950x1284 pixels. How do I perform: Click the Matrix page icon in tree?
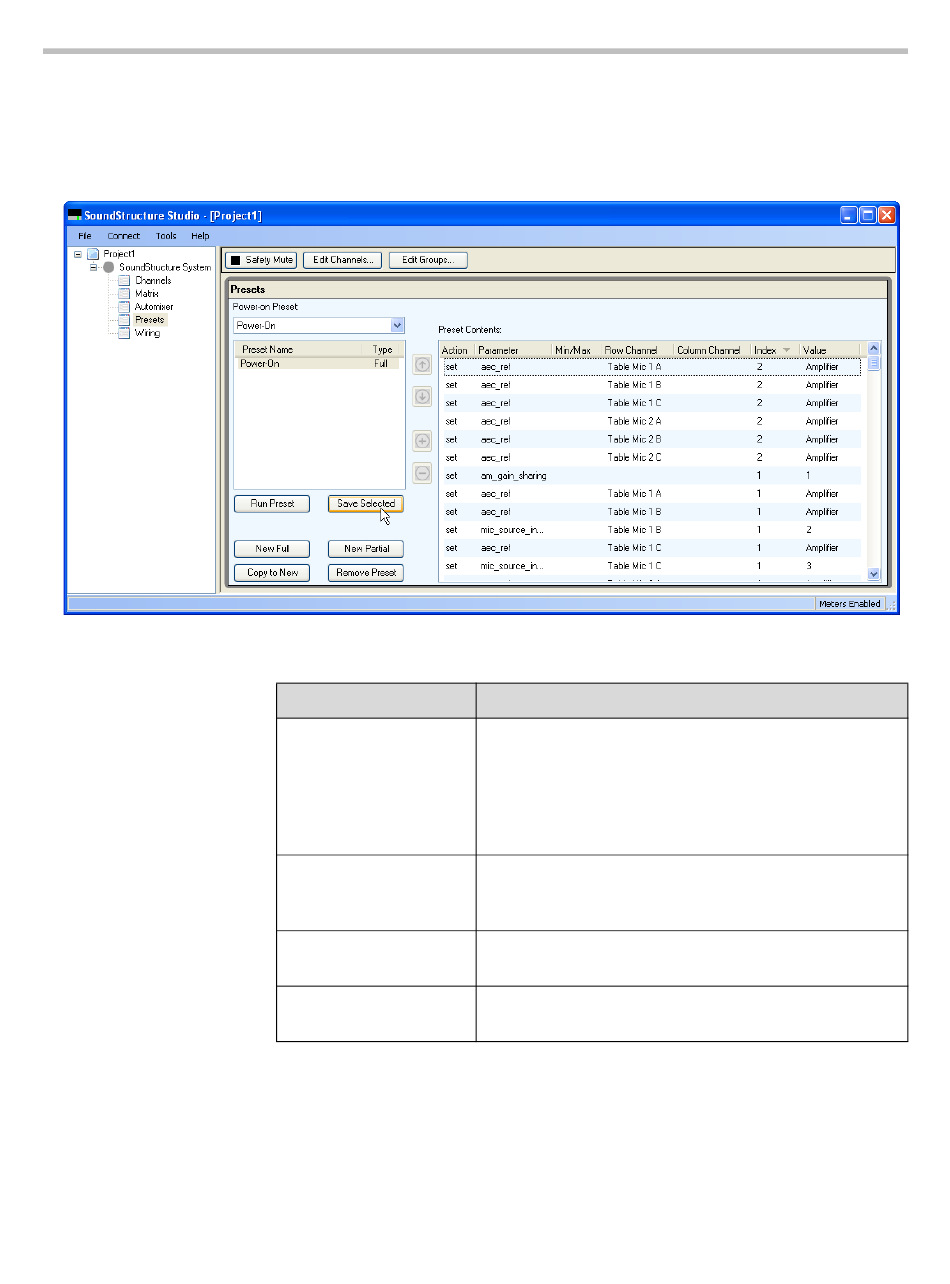tap(124, 294)
